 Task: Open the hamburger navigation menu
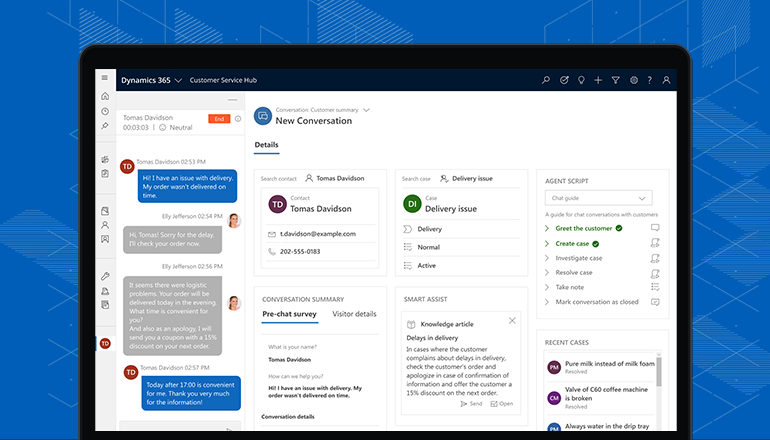tap(105, 78)
